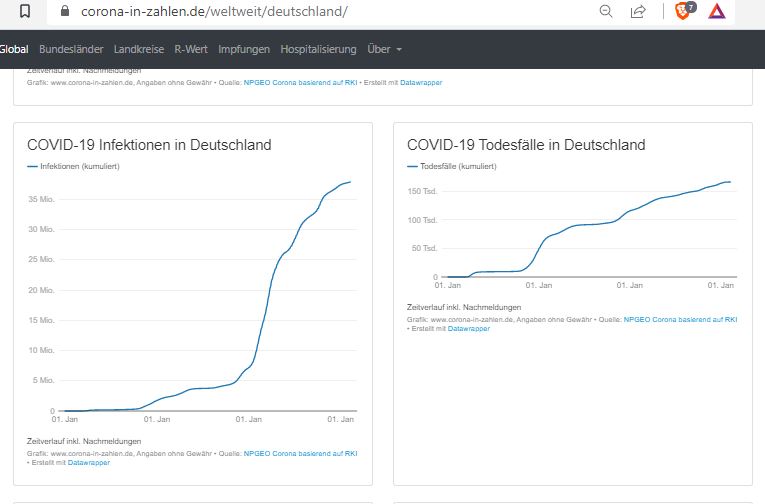Open the R-Wert page
The width and height of the screenshot is (765, 504).
[x=191, y=49]
